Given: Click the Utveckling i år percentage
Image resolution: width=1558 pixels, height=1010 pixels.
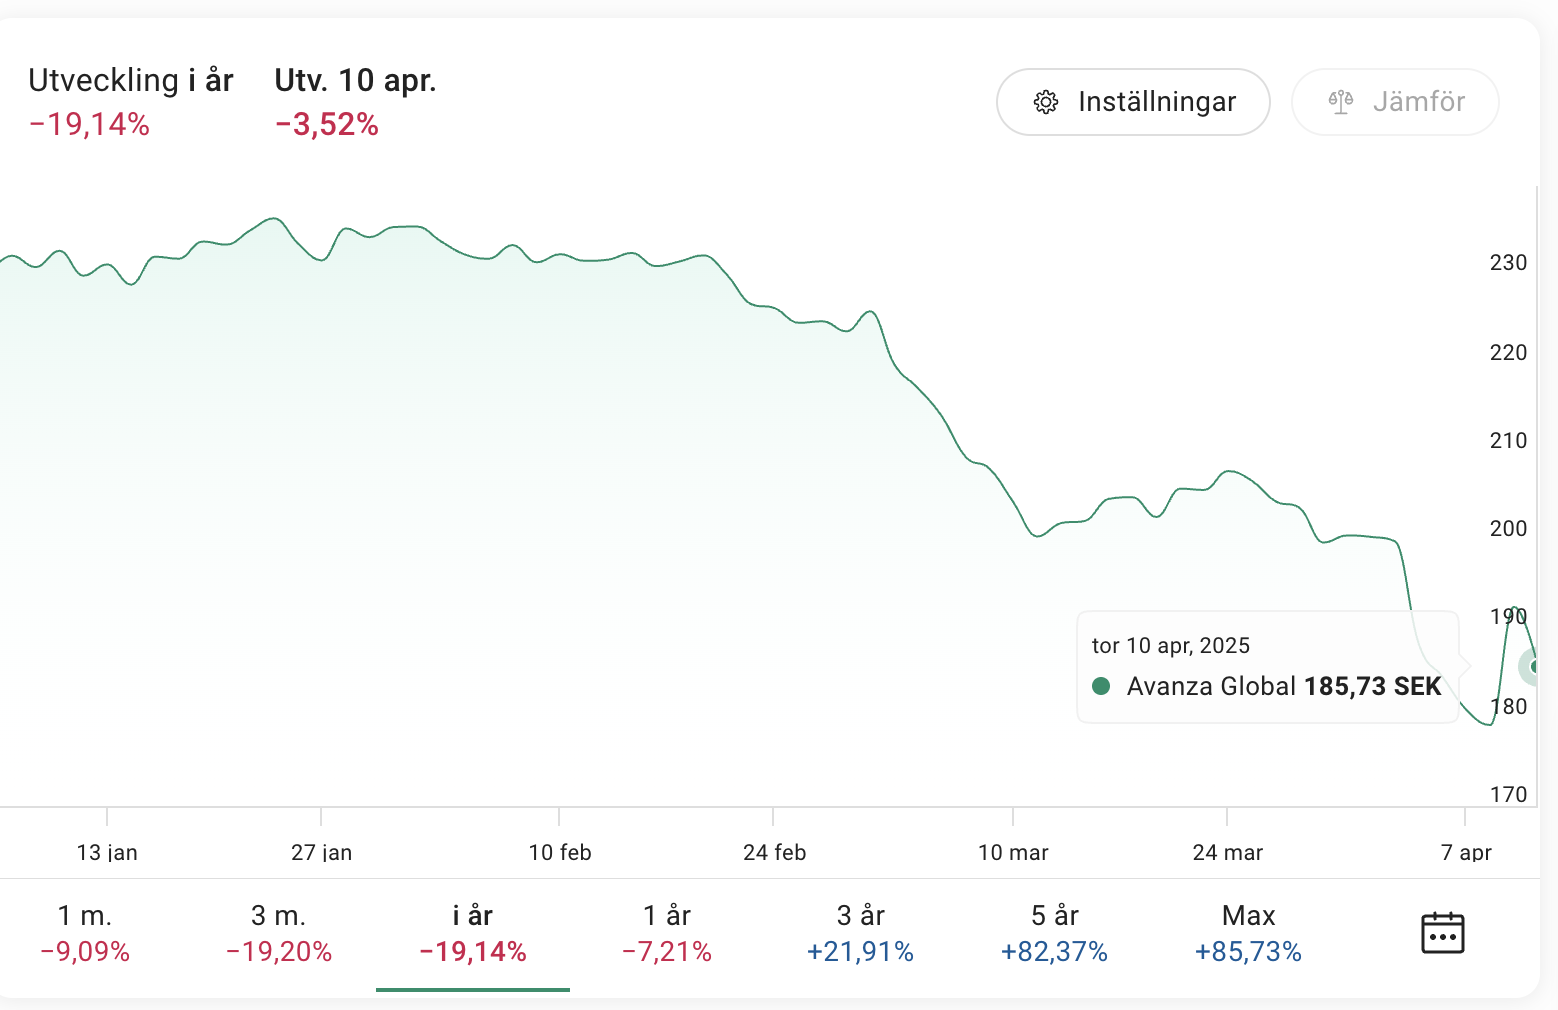Looking at the screenshot, I should pyautogui.click(x=90, y=125).
